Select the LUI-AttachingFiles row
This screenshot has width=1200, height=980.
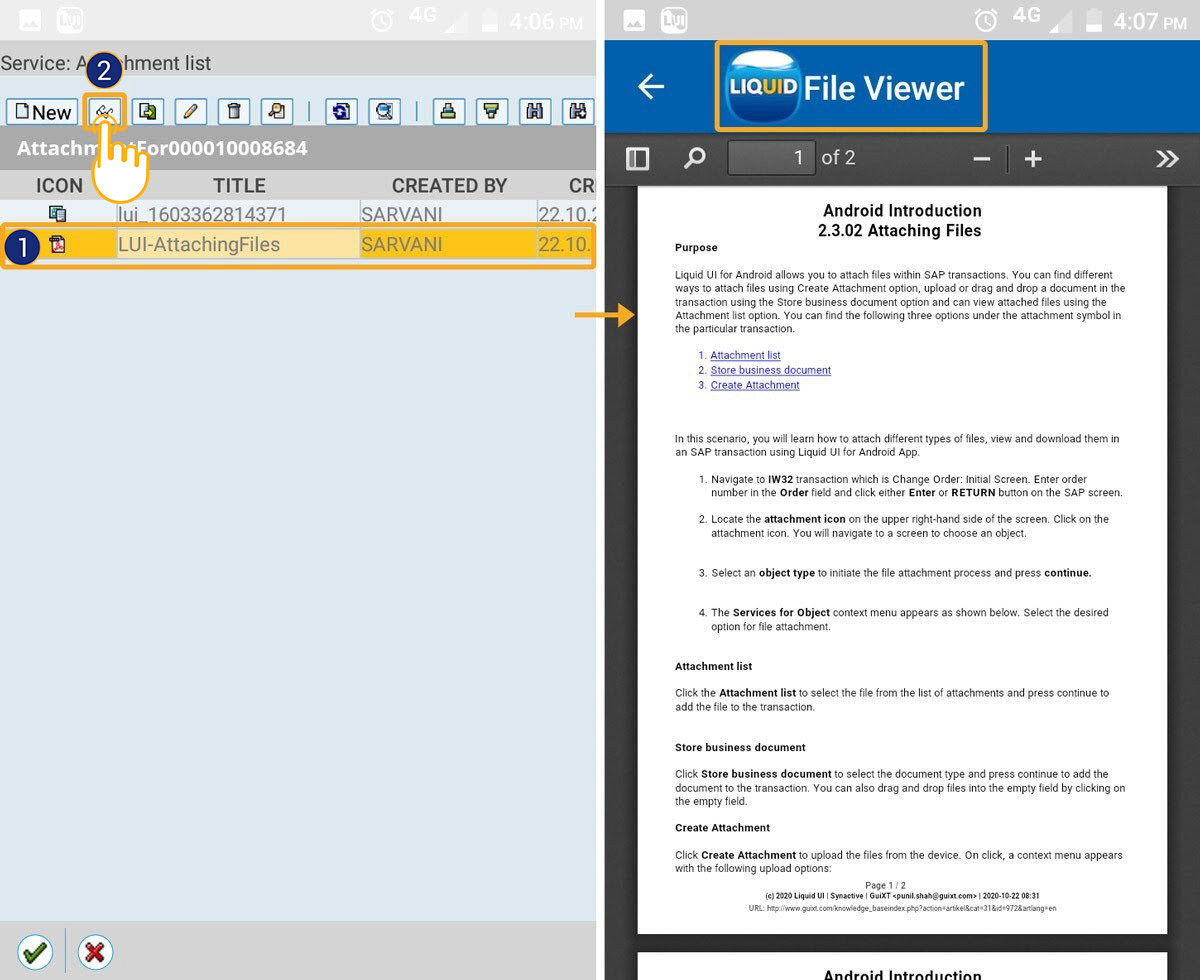238,245
